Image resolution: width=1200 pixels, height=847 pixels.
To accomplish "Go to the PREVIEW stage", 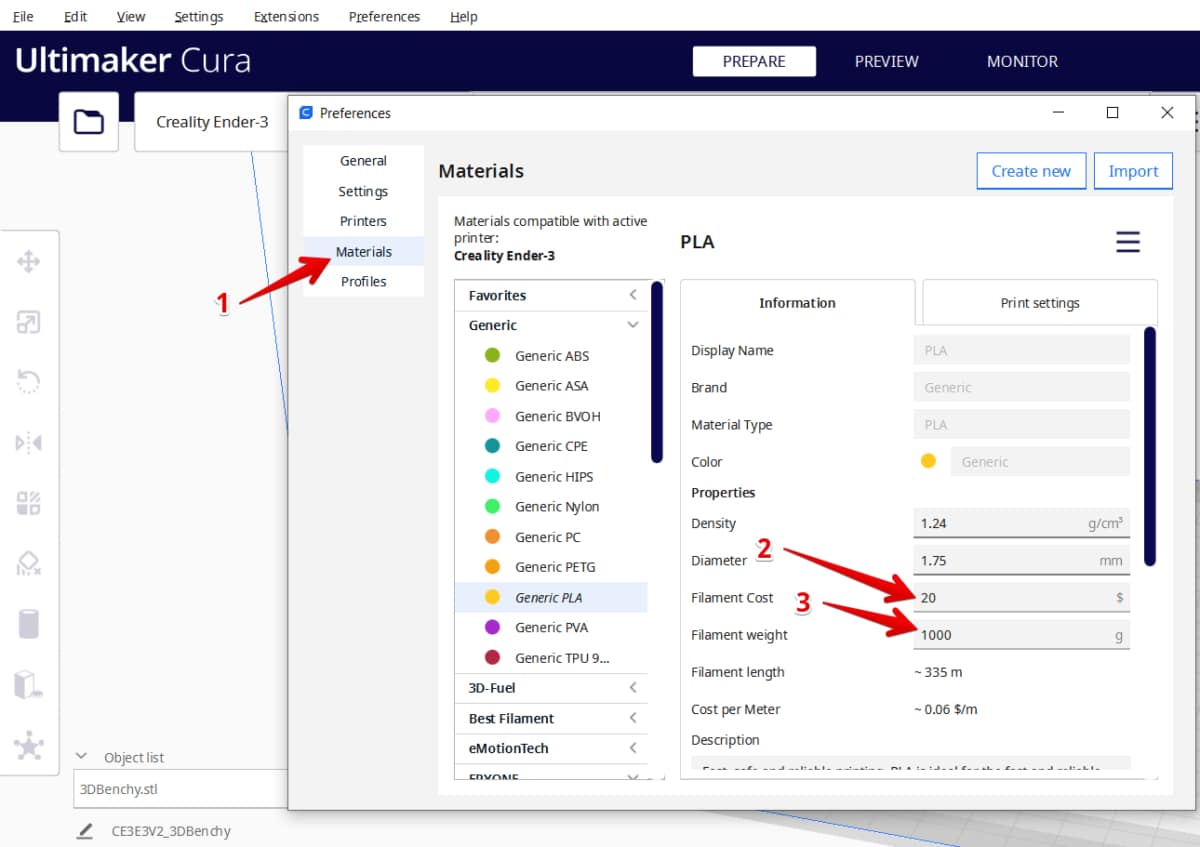I will (886, 61).
